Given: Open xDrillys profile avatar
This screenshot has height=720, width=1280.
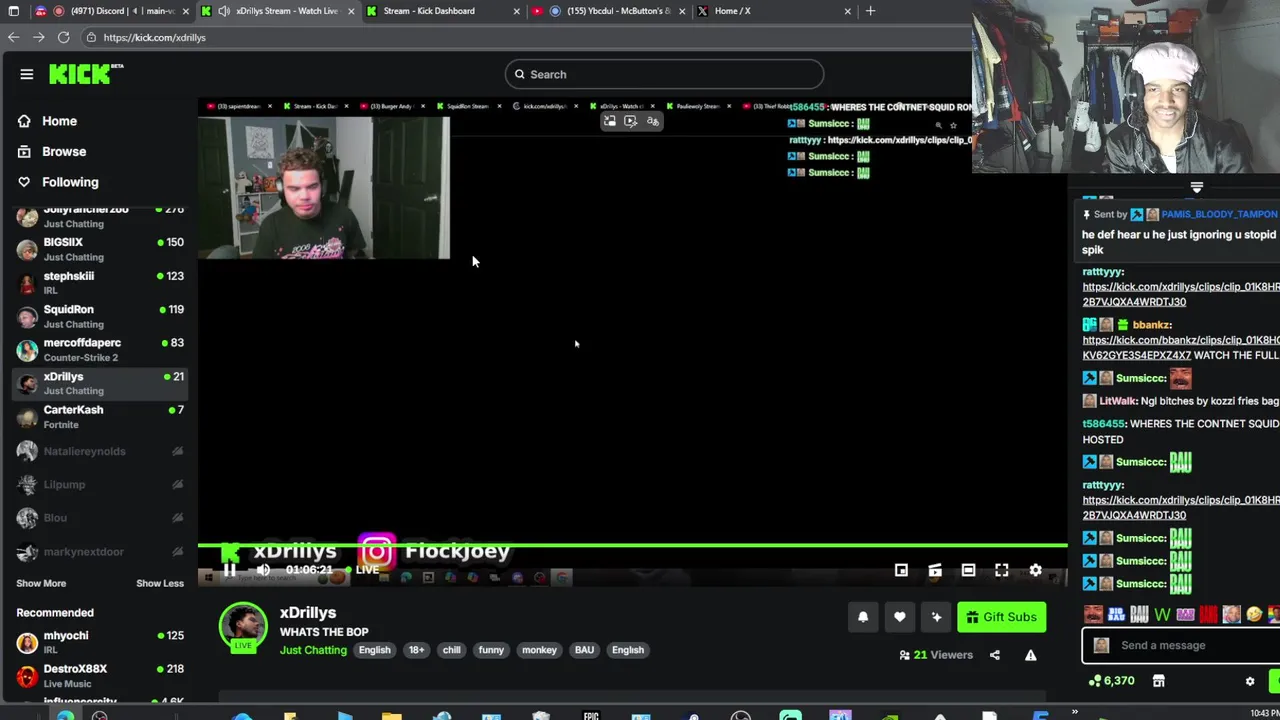Looking at the screenshot, I should [243, 627].
